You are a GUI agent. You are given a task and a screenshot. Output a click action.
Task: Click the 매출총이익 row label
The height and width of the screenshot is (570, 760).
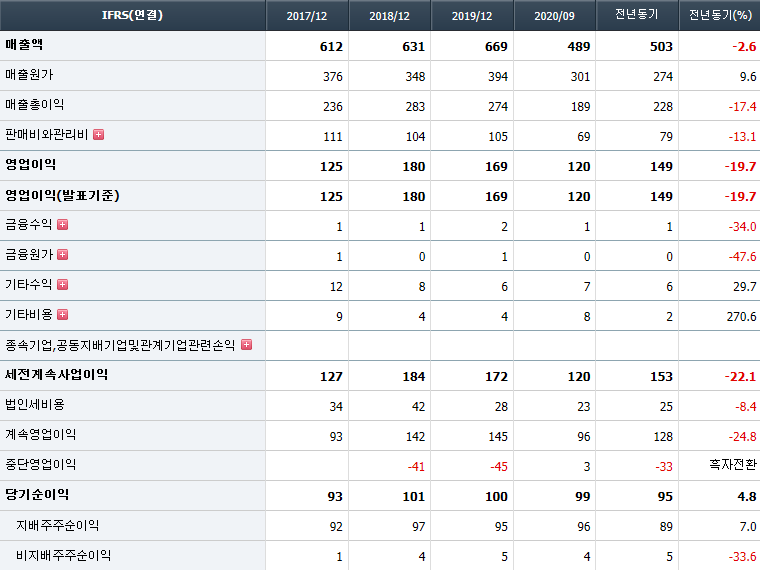click(x=34, y=105)
